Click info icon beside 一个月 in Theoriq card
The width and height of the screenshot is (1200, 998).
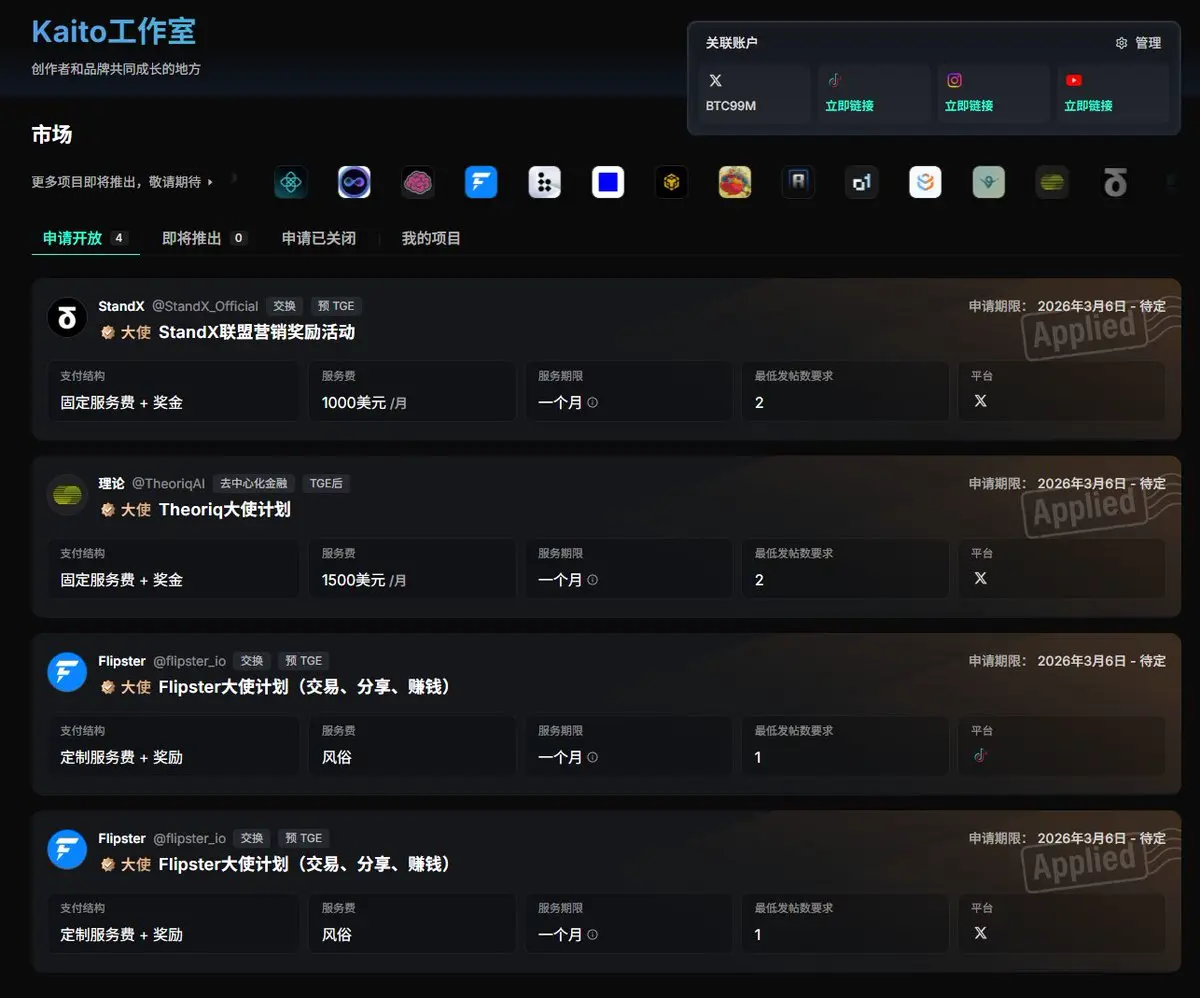pos(593,580)
